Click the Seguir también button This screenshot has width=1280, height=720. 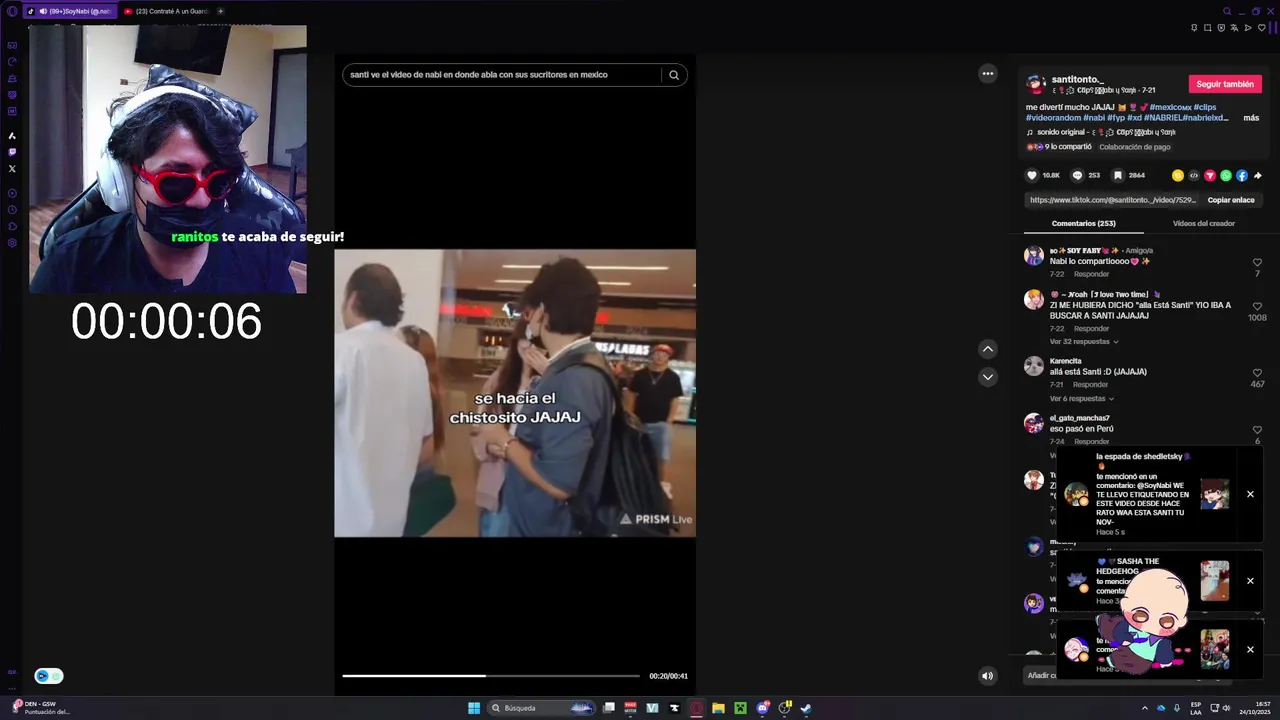tap(1225, 84)
